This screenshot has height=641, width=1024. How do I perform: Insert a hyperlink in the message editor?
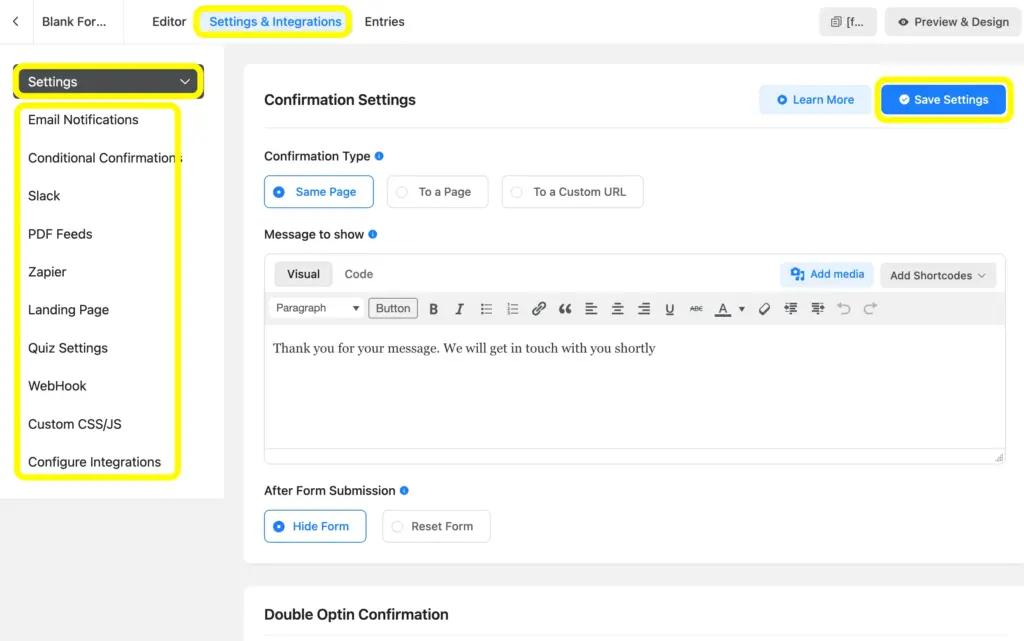click(x=539, y=308)
